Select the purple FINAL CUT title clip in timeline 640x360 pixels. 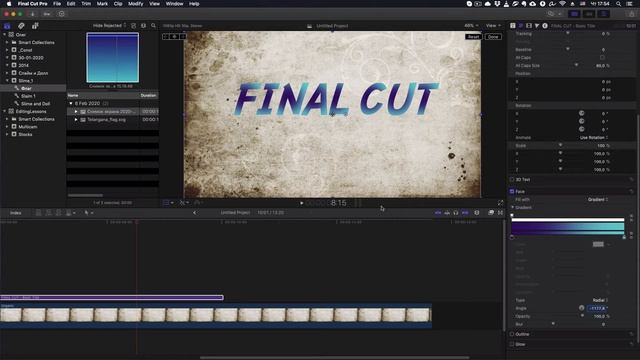pyautogui.click(x=112, y=298)
